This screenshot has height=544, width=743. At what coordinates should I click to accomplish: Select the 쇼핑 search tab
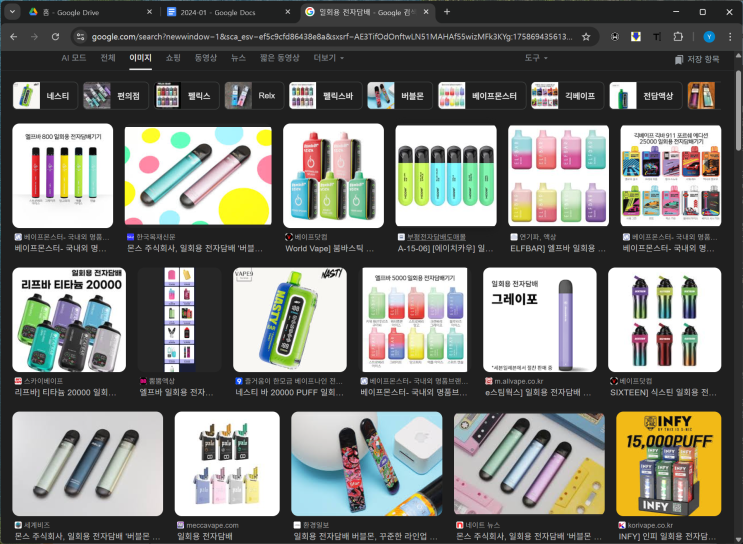click(173, 58)
